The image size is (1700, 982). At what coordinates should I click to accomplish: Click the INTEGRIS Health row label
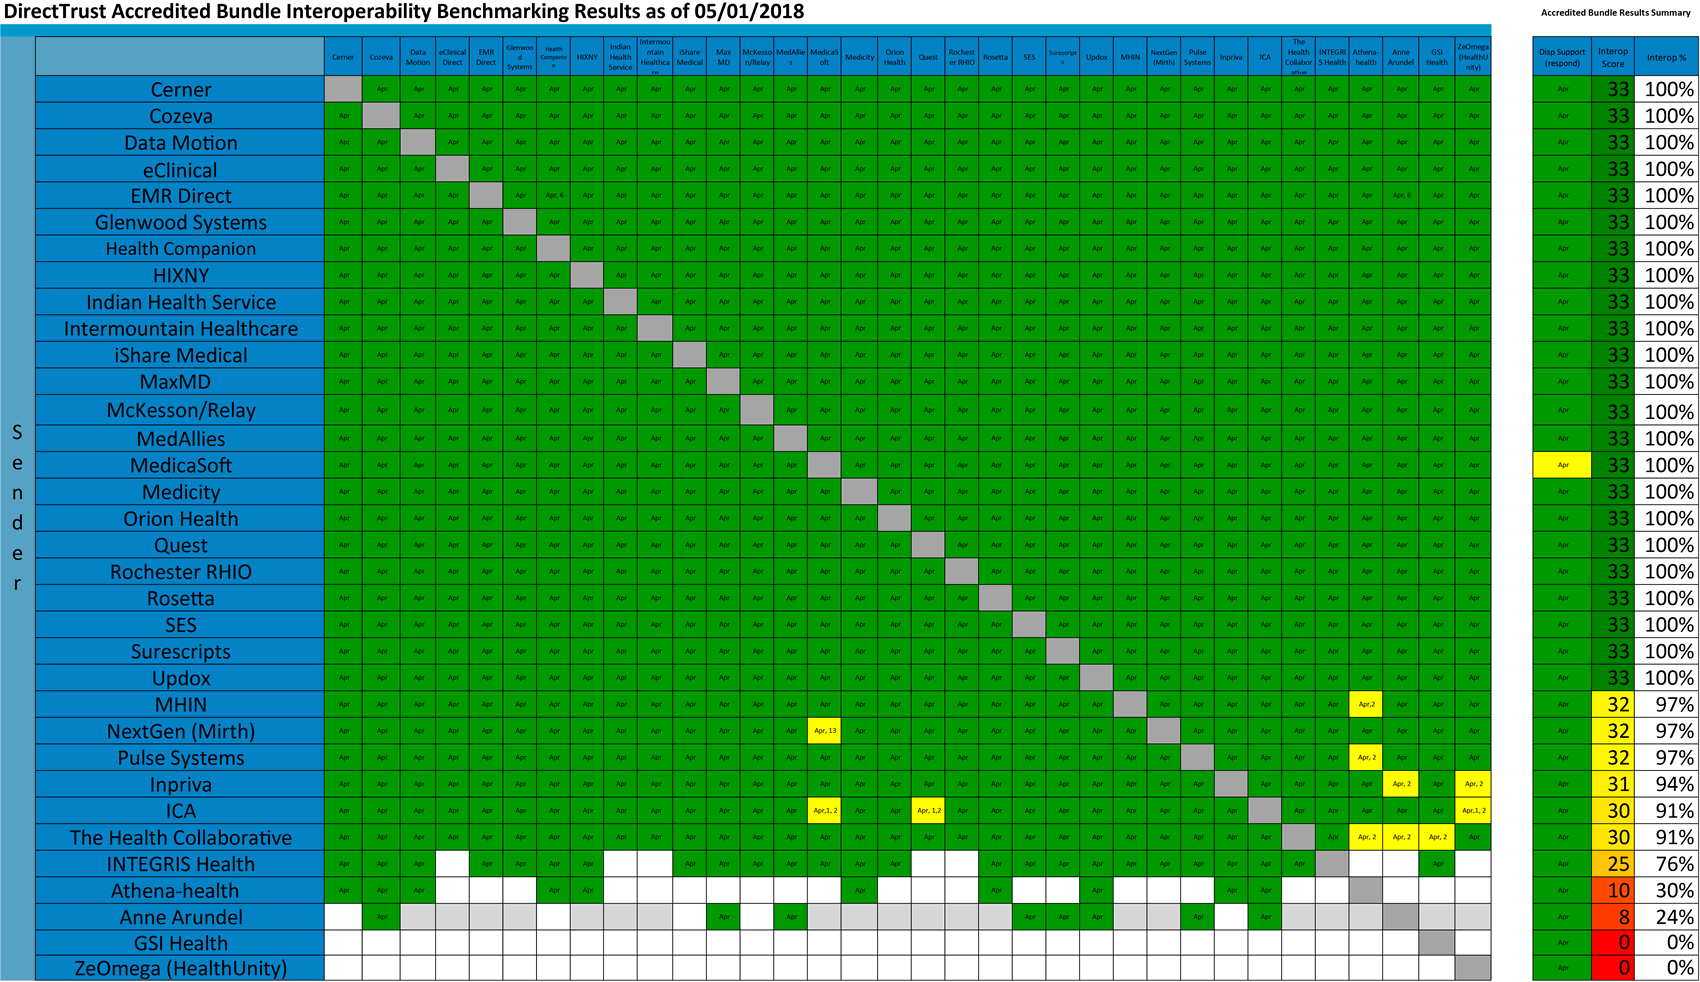(x=180, y=864)
